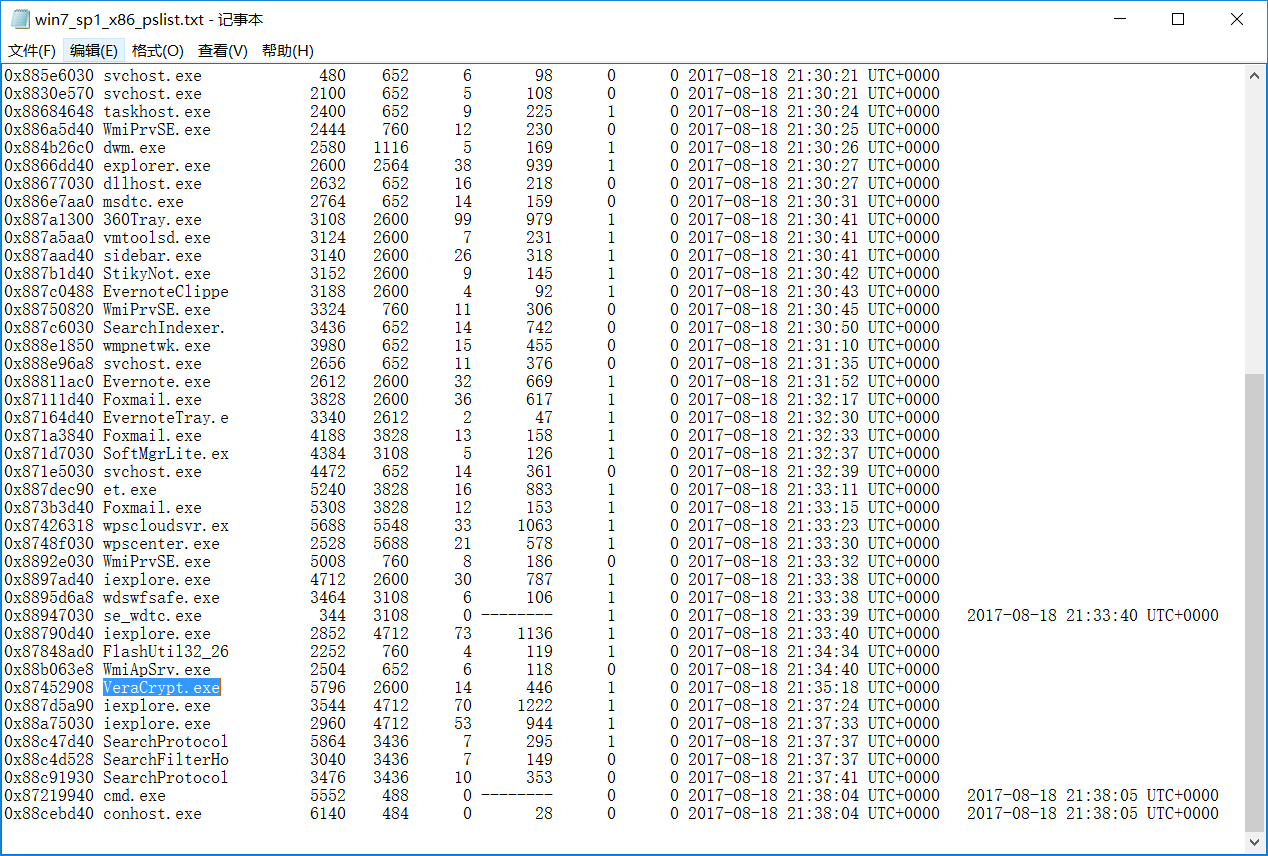Place cursor on explorer.exe process name
Image resolution: width=1268 pixels, height=856 pixels.
(x=157, y=166)
